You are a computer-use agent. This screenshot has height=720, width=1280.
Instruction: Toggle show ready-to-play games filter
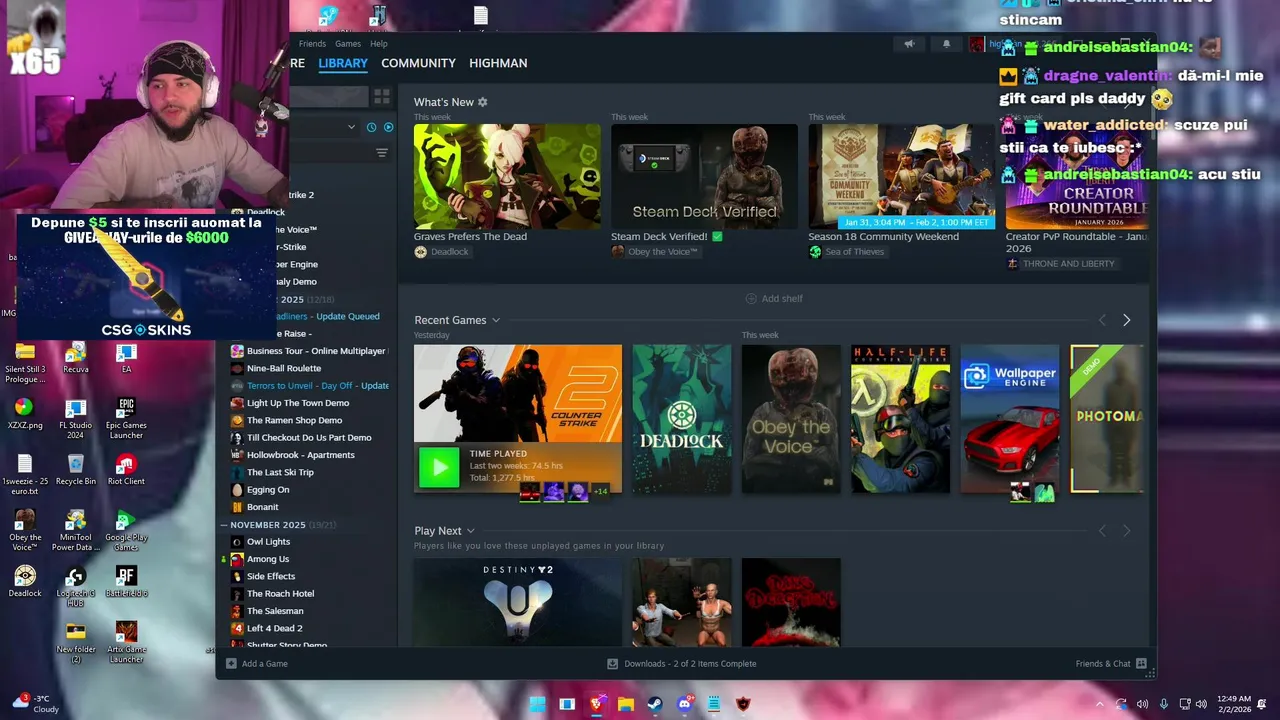[x=389, y=127]
